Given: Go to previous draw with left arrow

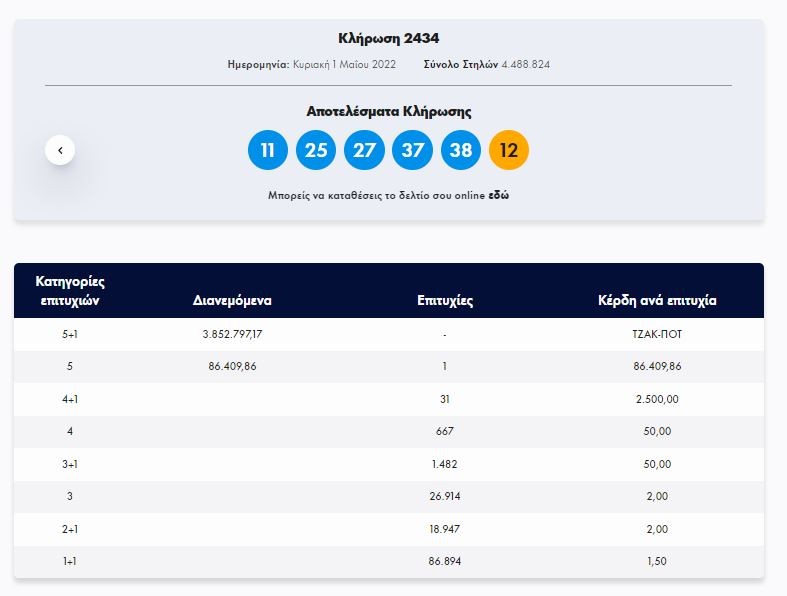Looking at the screenshot, I should (60, 150).
